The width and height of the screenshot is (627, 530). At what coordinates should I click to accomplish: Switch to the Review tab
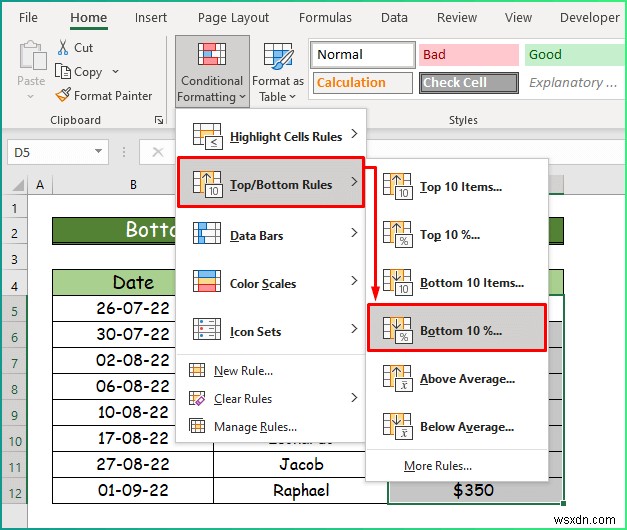457,18
